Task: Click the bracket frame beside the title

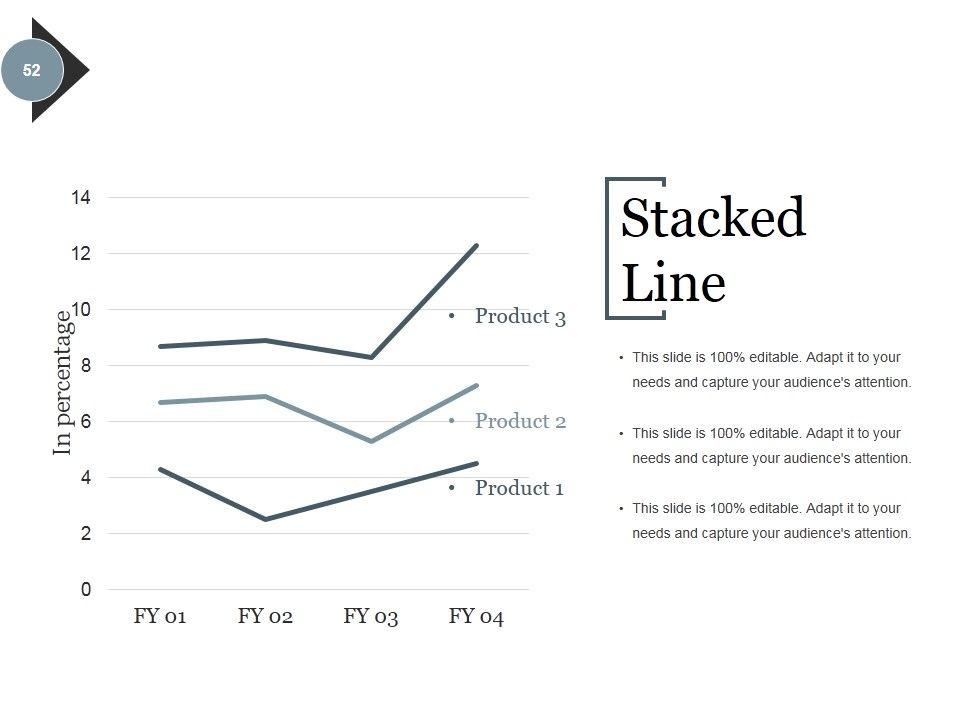Action: (x=609, y=248)
